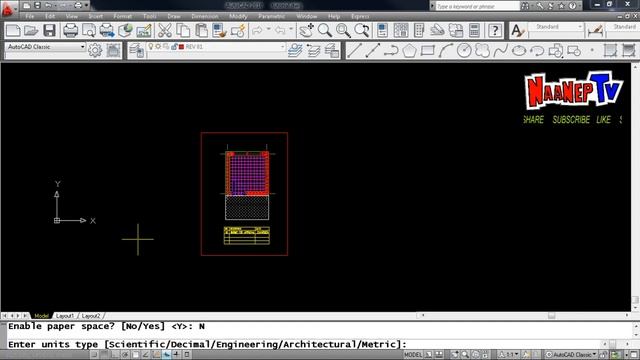
Task: Open Workspace Settings gear icon
Action: coord(95,51)
